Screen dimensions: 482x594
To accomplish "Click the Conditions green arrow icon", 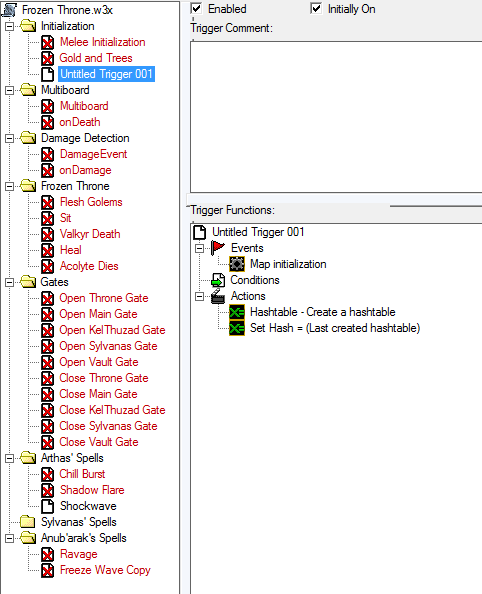I will pos(218,280).
